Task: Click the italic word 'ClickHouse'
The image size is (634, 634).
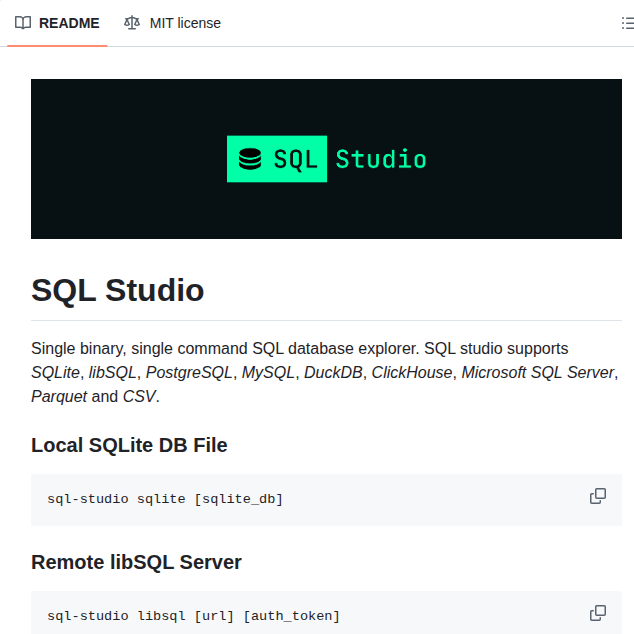Action: coord(412,373)
